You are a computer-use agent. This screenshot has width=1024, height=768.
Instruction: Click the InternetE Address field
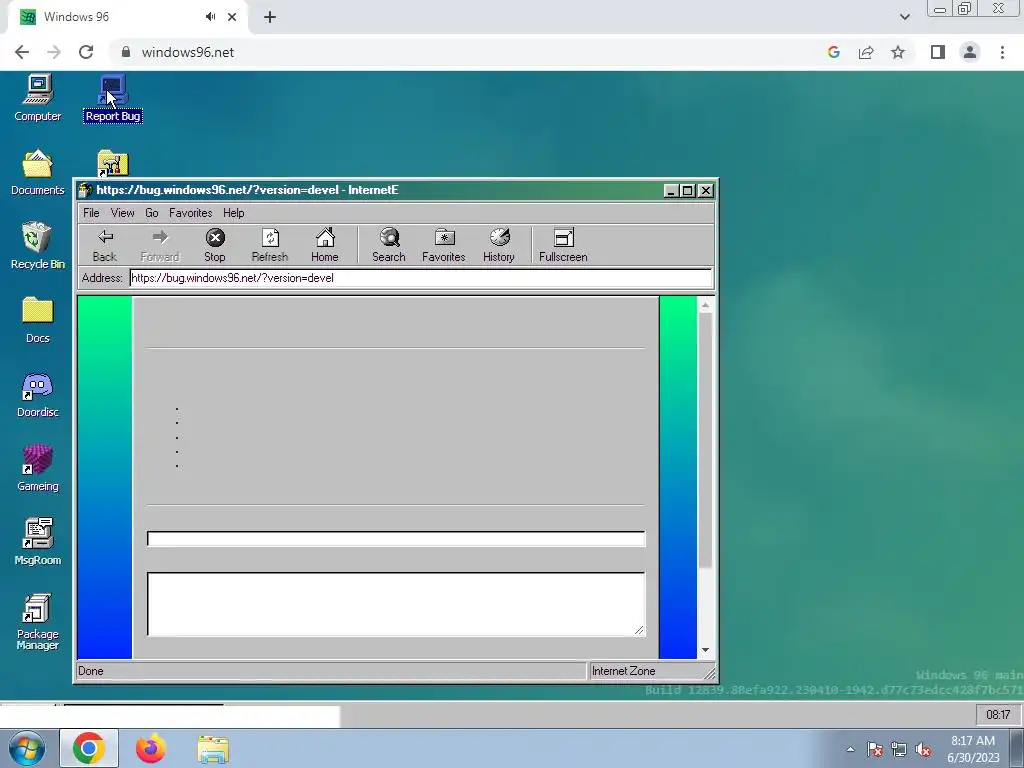[x=421, y=278]
